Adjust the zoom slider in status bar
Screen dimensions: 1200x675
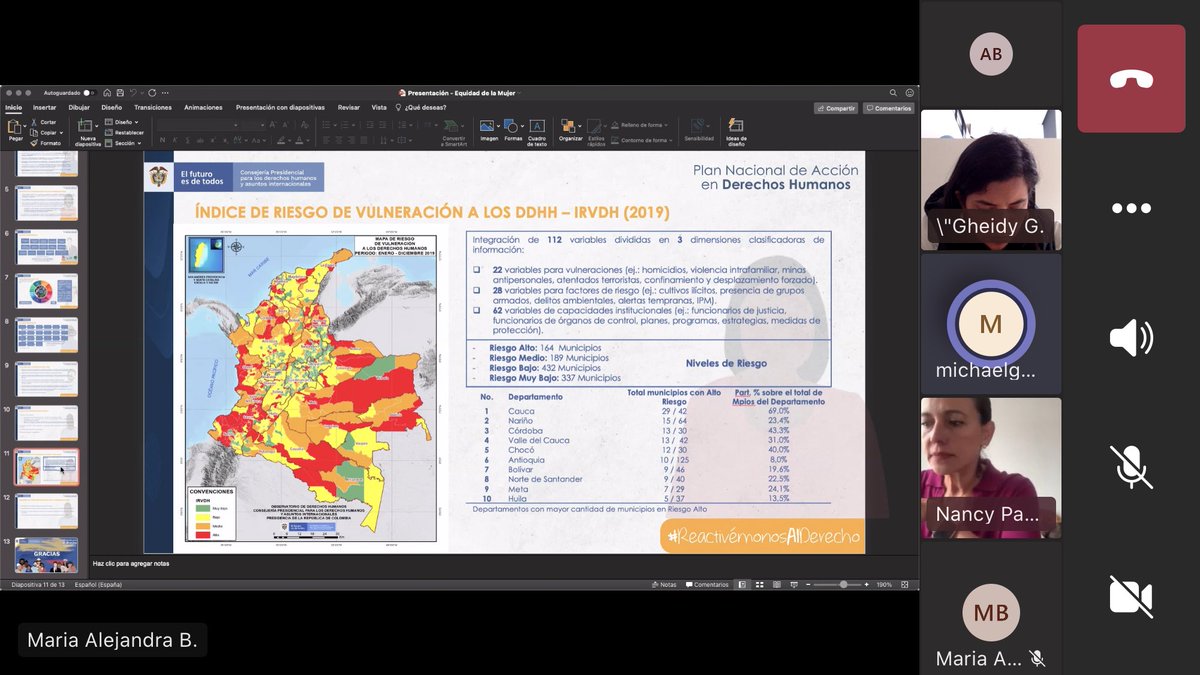point(843,584)
